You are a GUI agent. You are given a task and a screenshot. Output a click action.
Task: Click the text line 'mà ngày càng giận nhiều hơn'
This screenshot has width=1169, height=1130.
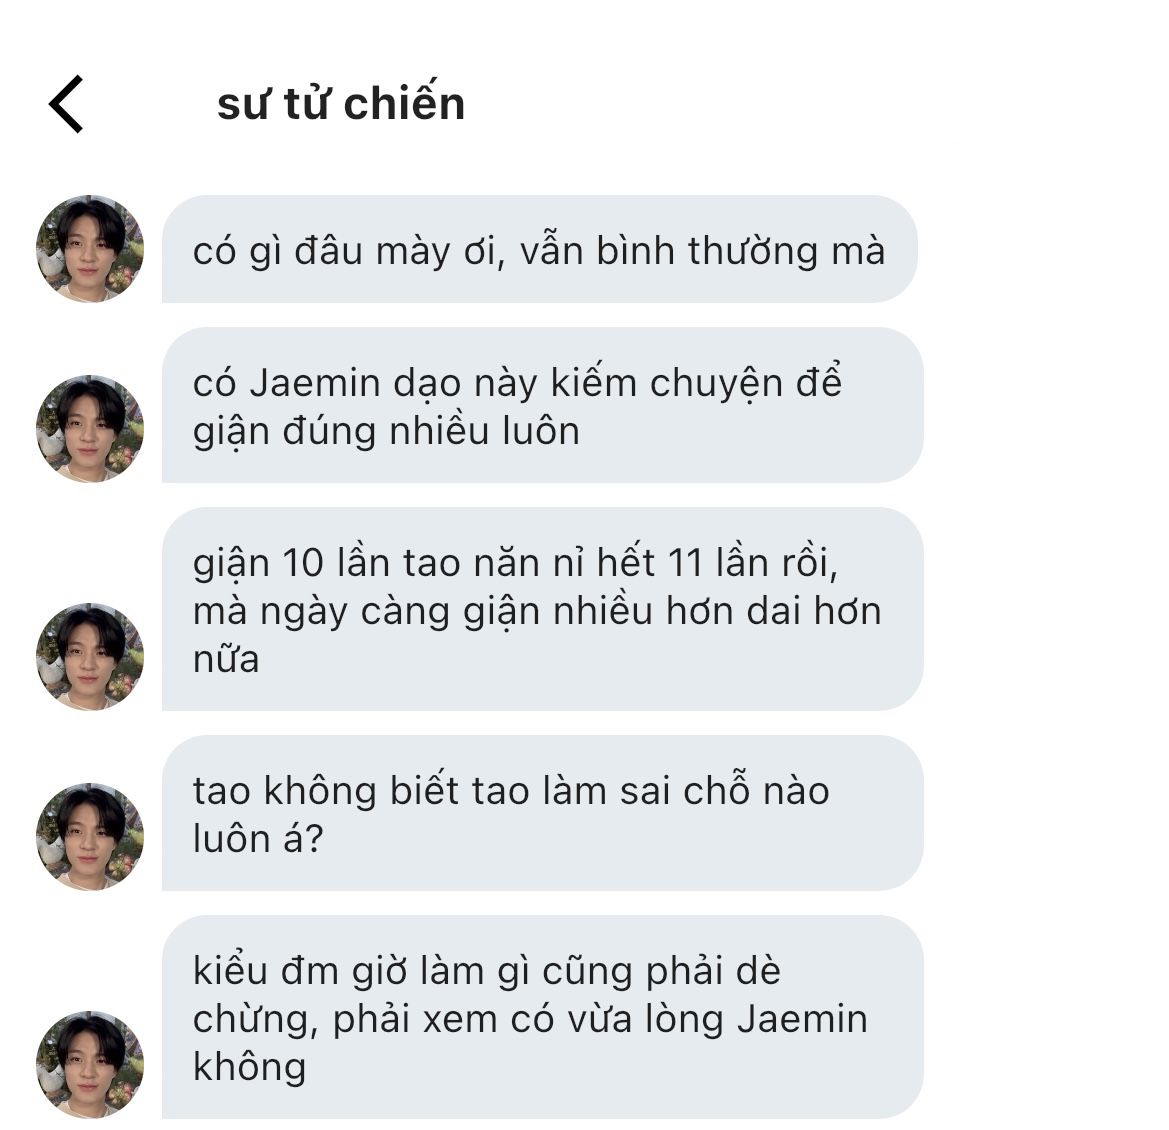click(538, 613)
